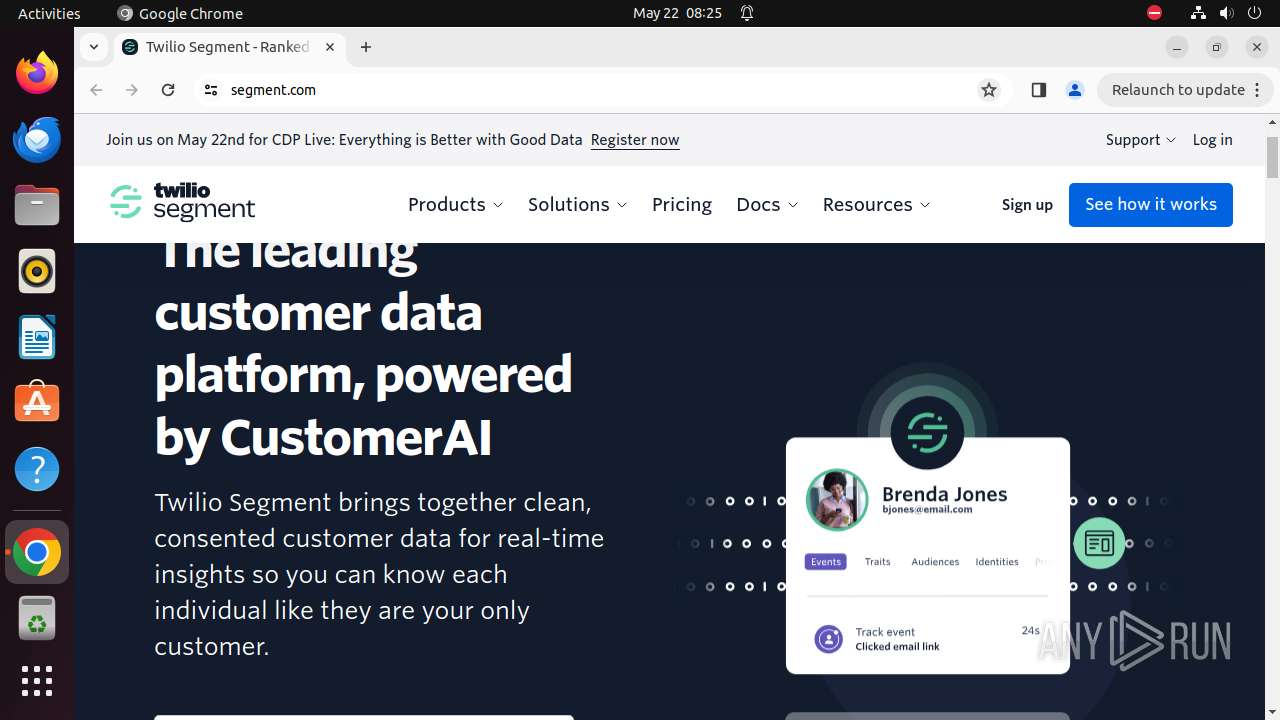Expand the Support dropdown
The image size is (1280, 720).
point(1140,140)
